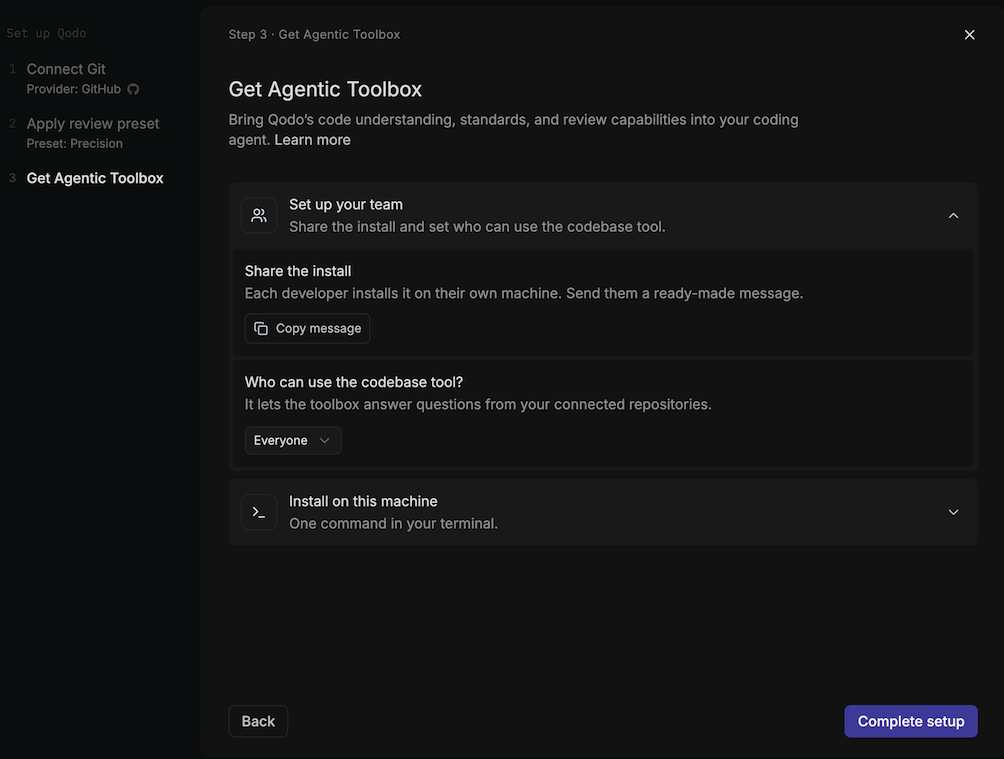Image resolution: width=1004 pixels, height=759 pixels.
Task: Click Share the install and set subtitle
Action: [x=477, y=227]
